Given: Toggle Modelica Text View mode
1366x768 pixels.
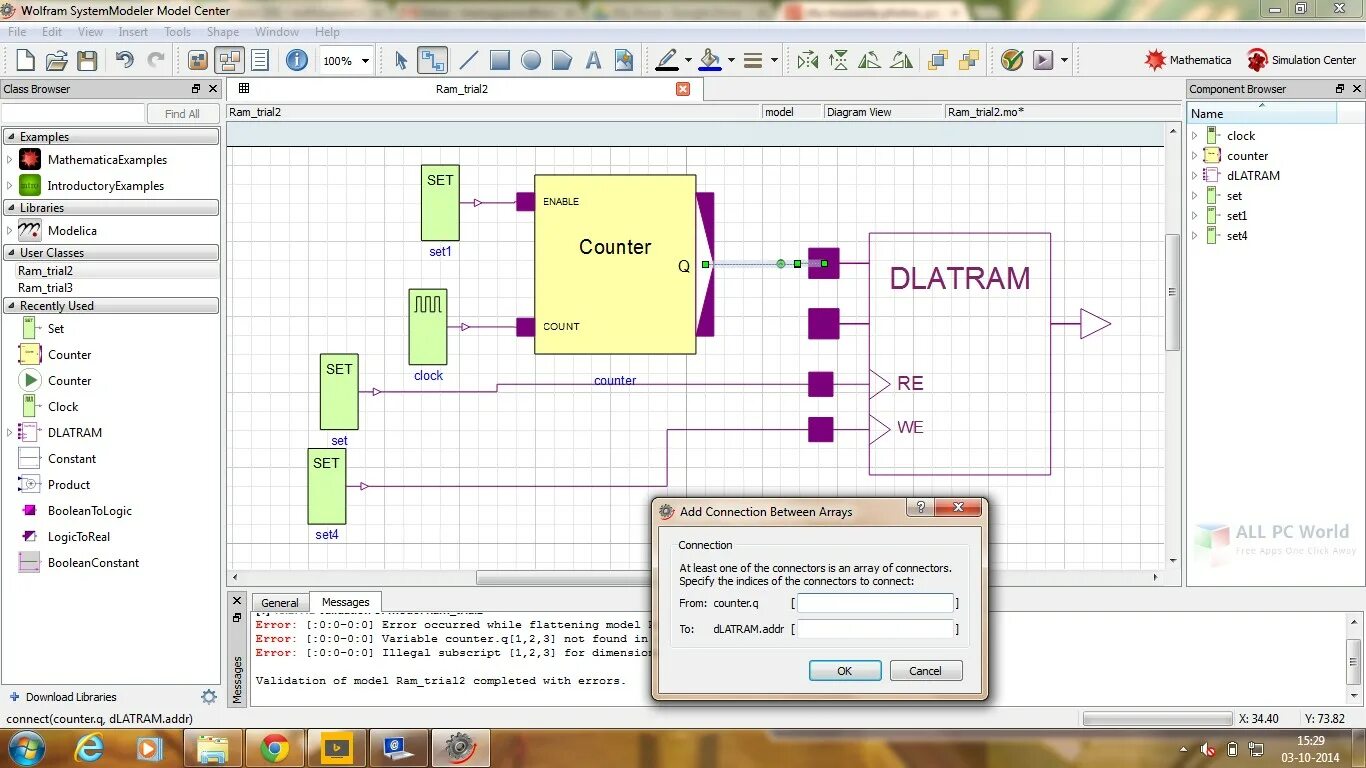Looking at the screenshot, I should pyautogui.click(x=260, y=60).
